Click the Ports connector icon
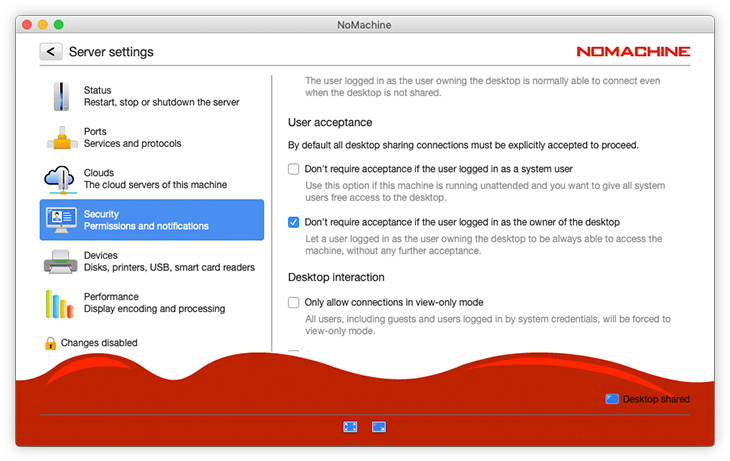The height and width of the screenshot is (461, 730). click(x=61, y=138)
